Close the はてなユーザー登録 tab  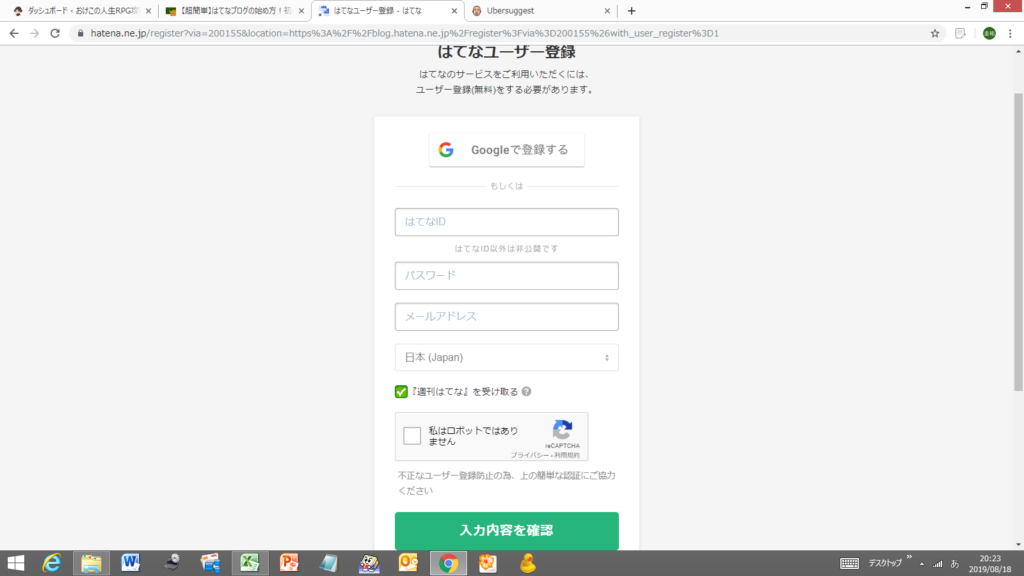[454, 11]
